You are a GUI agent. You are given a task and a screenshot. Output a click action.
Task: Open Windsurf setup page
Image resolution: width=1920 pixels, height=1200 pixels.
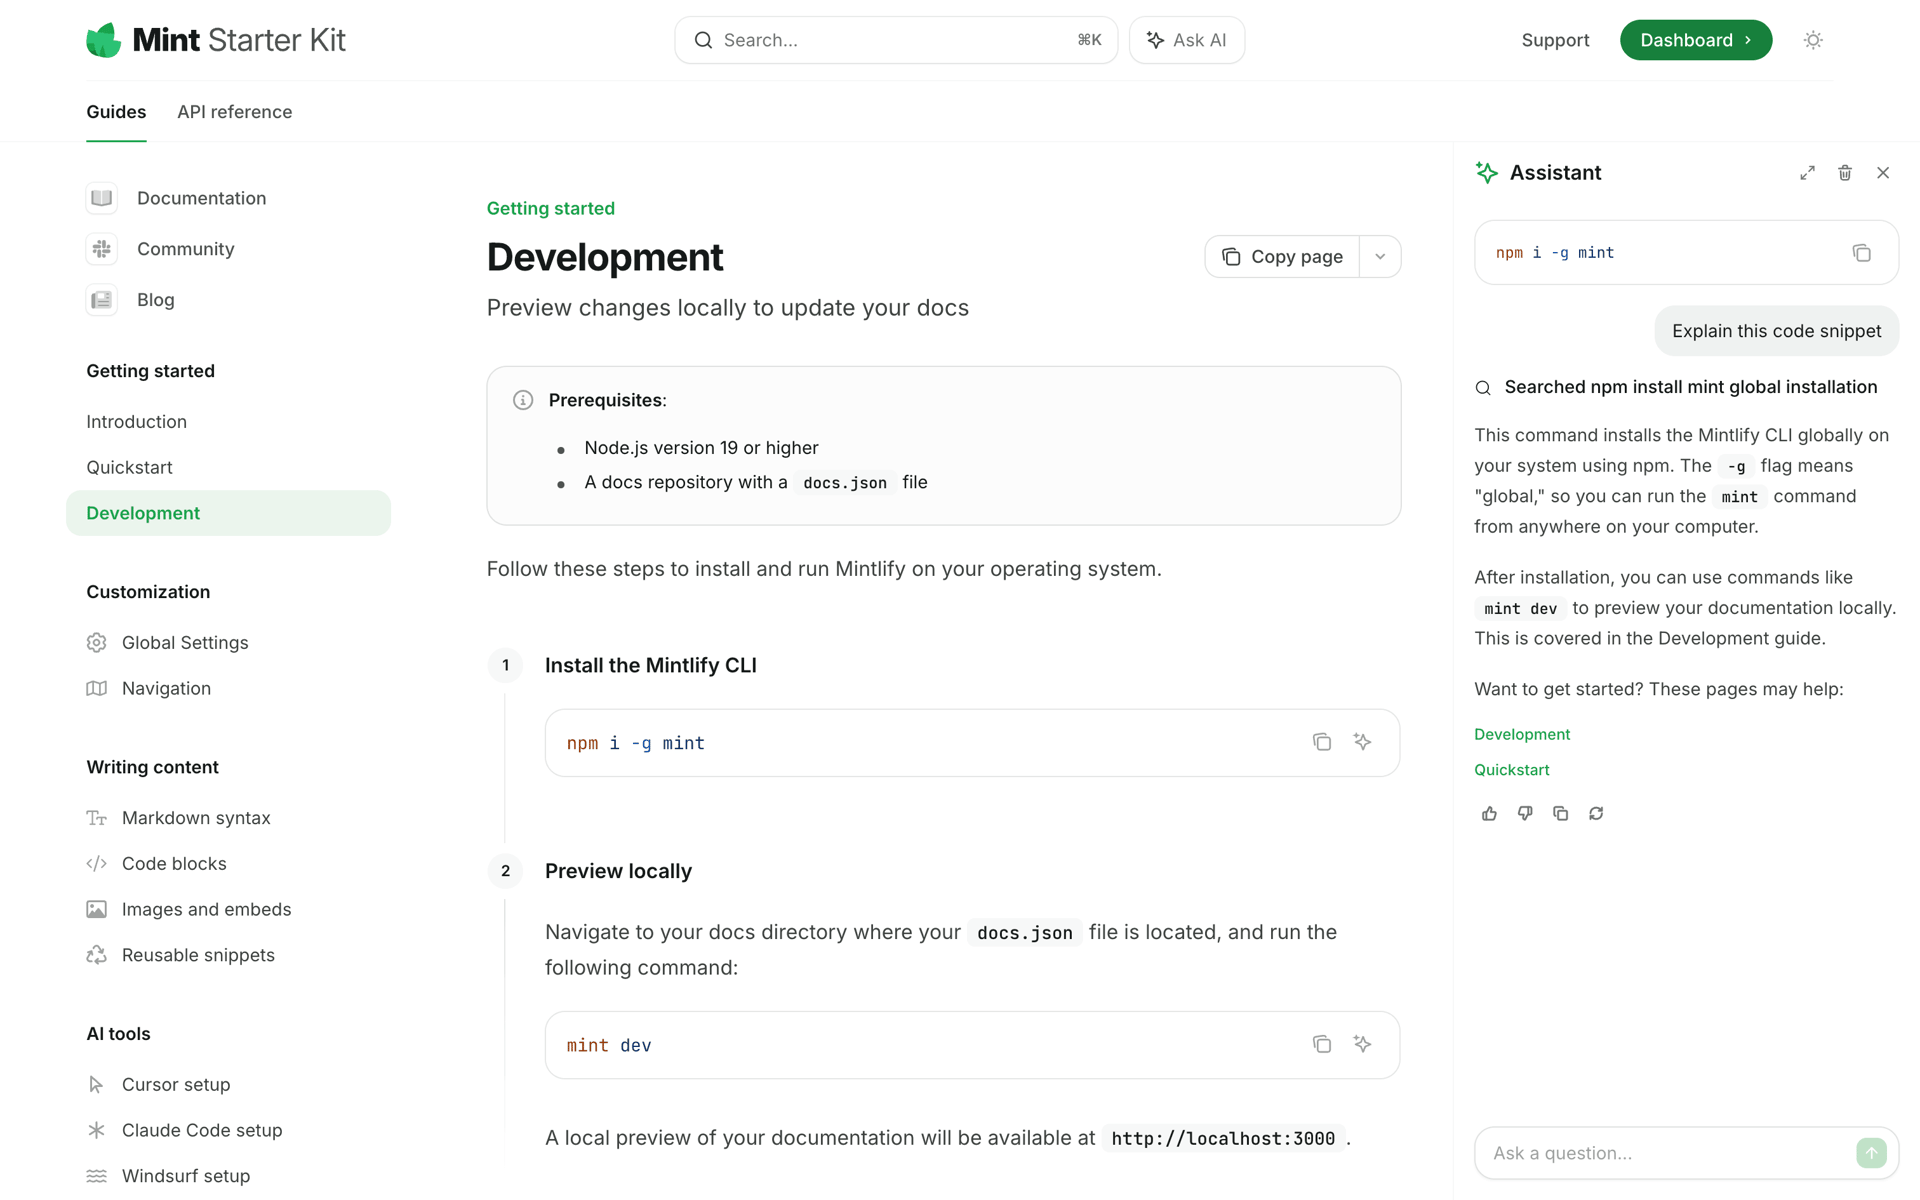(x=186, y=1176)
